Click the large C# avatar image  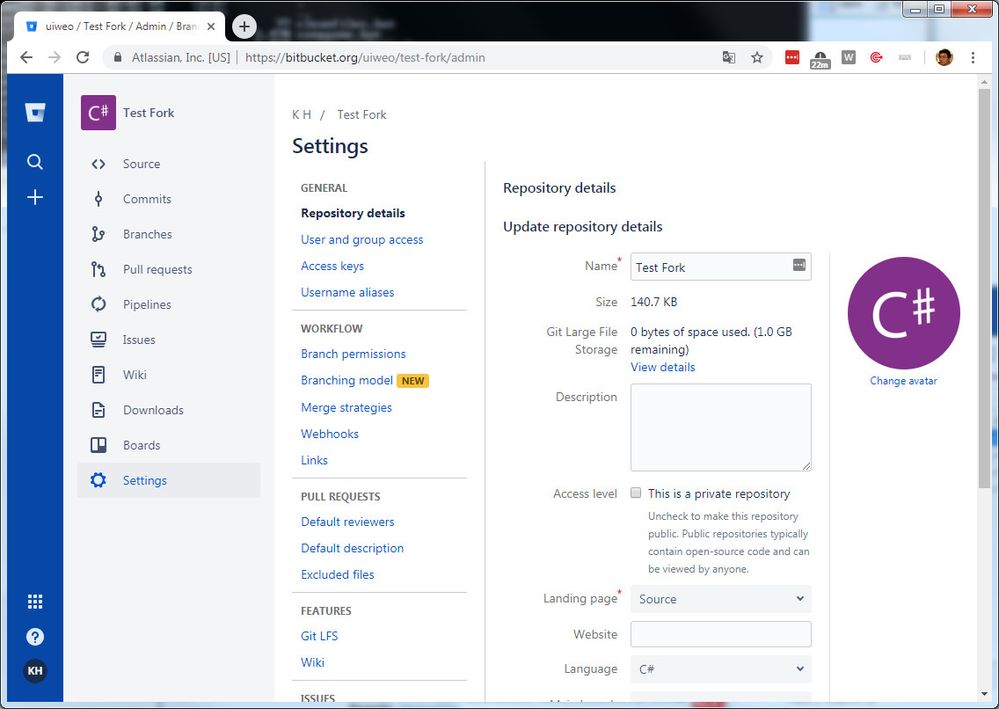click(903, 313)
